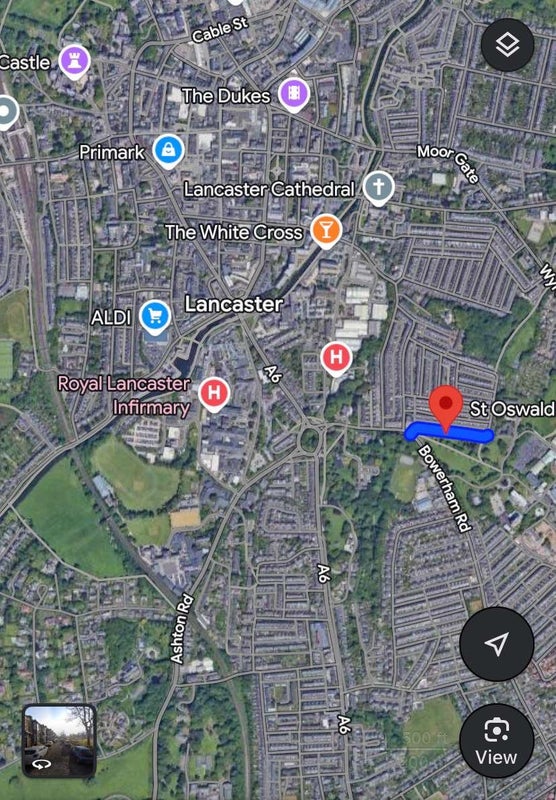Select the Primark shopping bag pin

point(168,152)
